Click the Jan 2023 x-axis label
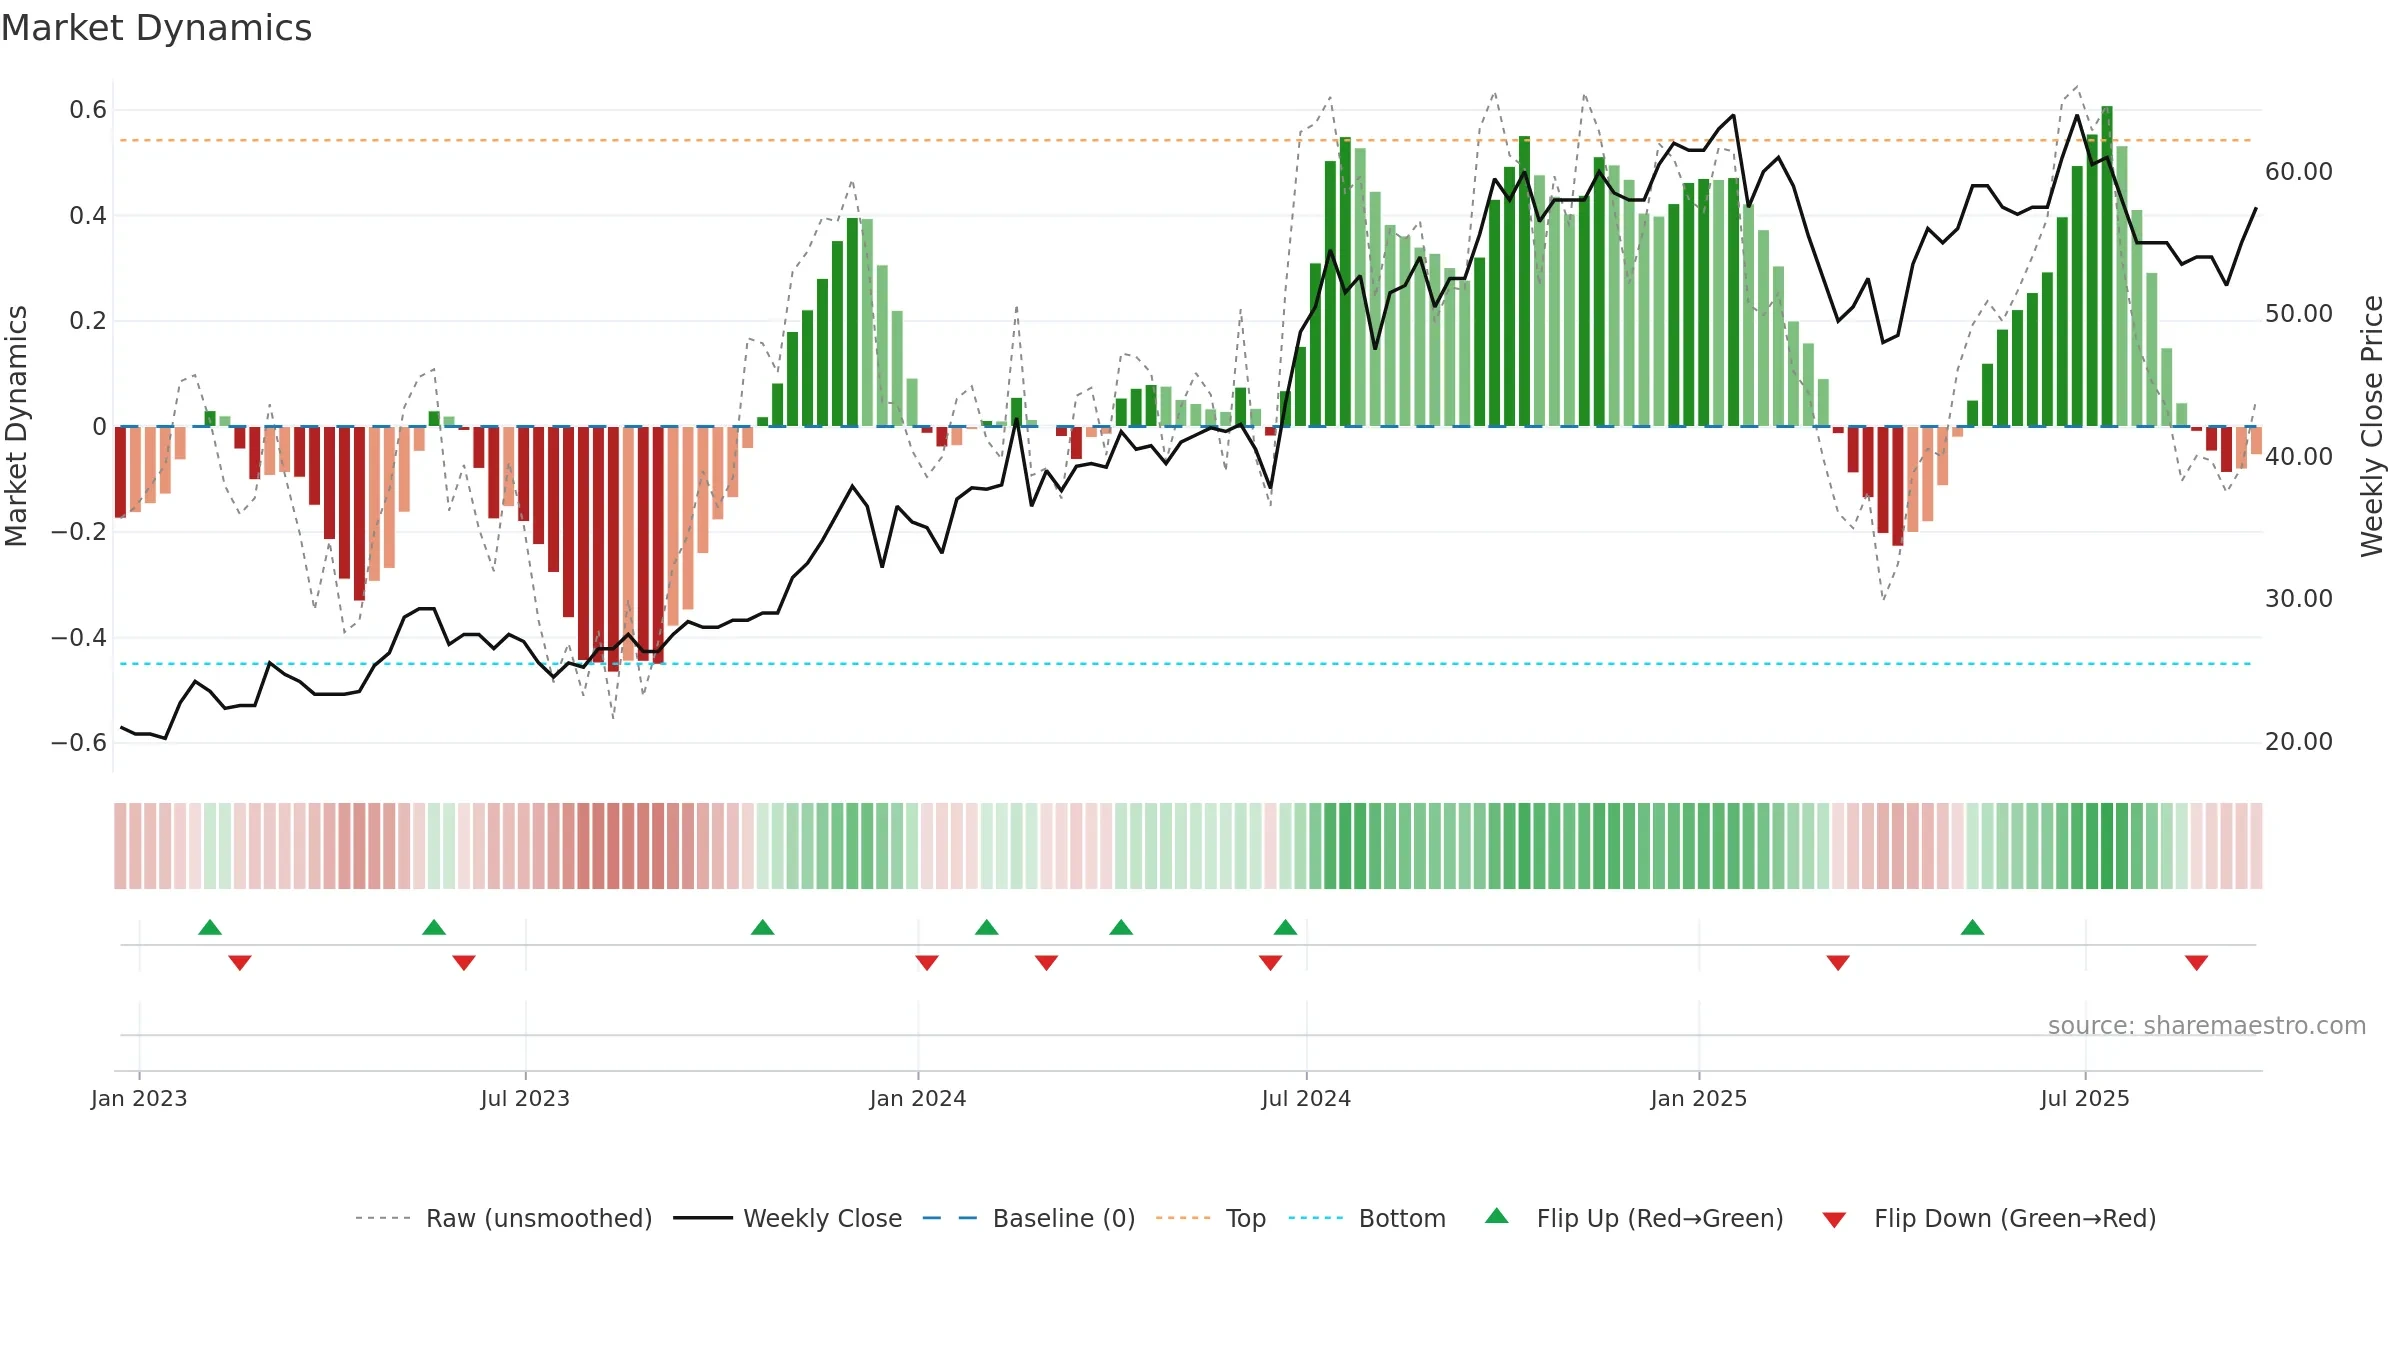The height and width of the screenshot is (1350, 2400). [x=139, y=1099]
